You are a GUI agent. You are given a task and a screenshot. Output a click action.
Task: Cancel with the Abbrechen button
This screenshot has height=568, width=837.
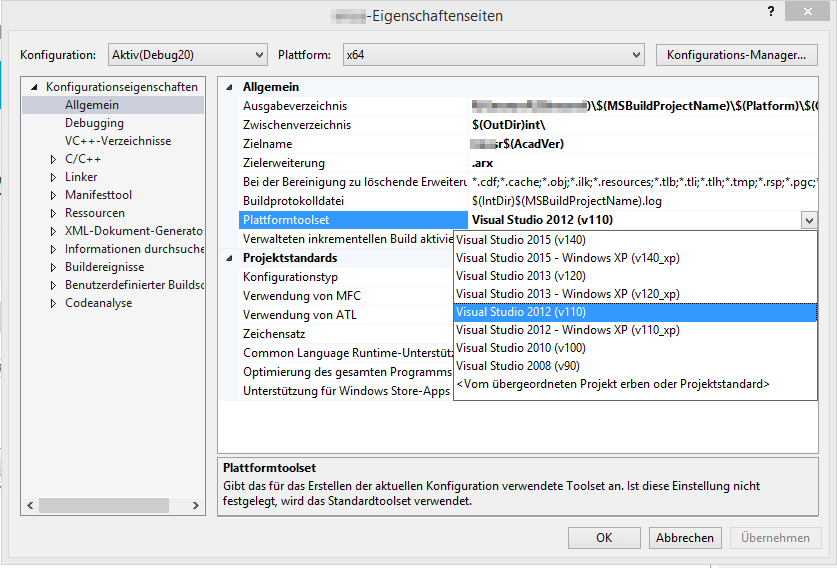(x=685, y=538)
